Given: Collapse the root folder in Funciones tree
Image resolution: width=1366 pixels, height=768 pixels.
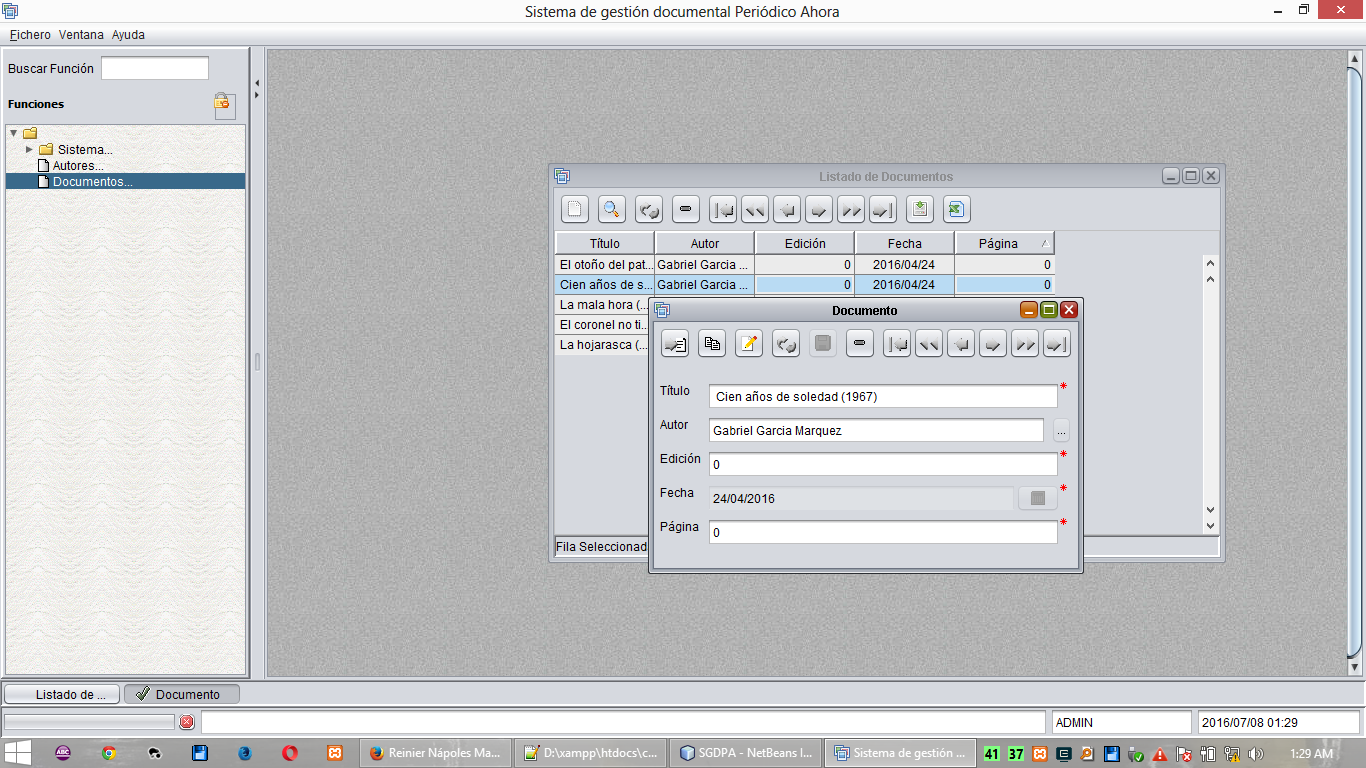Looking at the screenshot, I should click(13, 133).
